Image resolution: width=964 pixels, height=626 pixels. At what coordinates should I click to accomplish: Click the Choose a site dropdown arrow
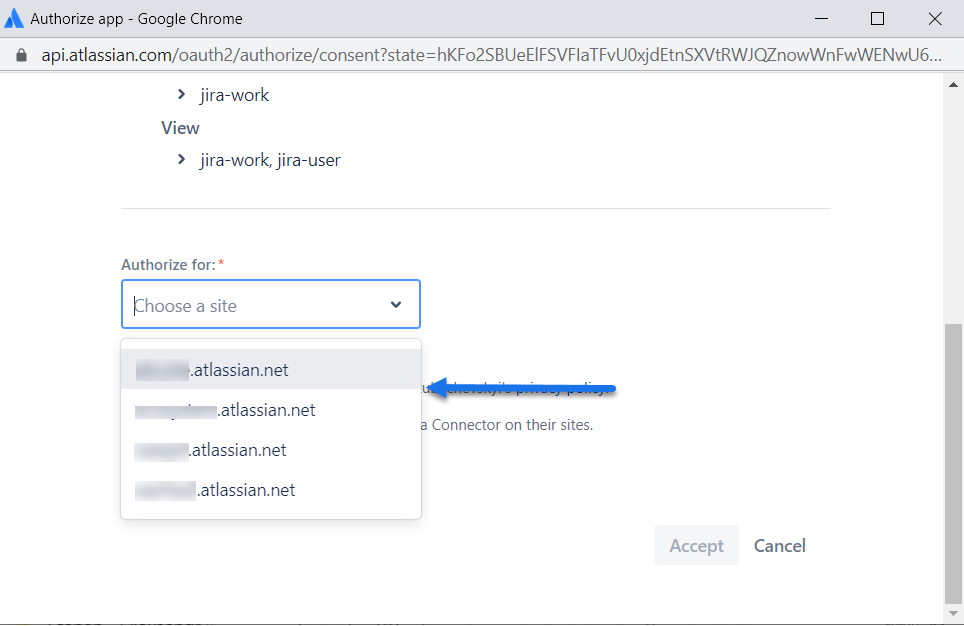[x=396, y=305]
